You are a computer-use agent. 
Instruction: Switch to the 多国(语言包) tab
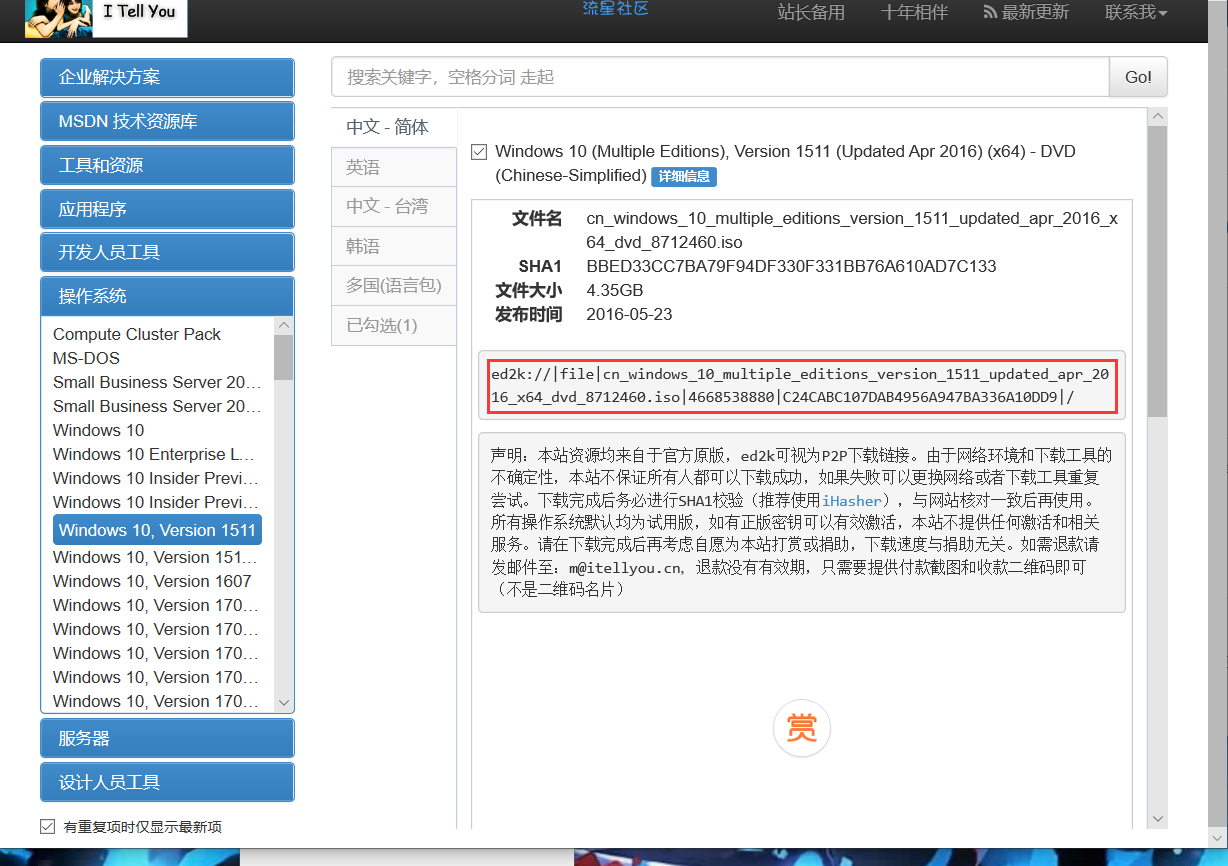pos(393,285)
